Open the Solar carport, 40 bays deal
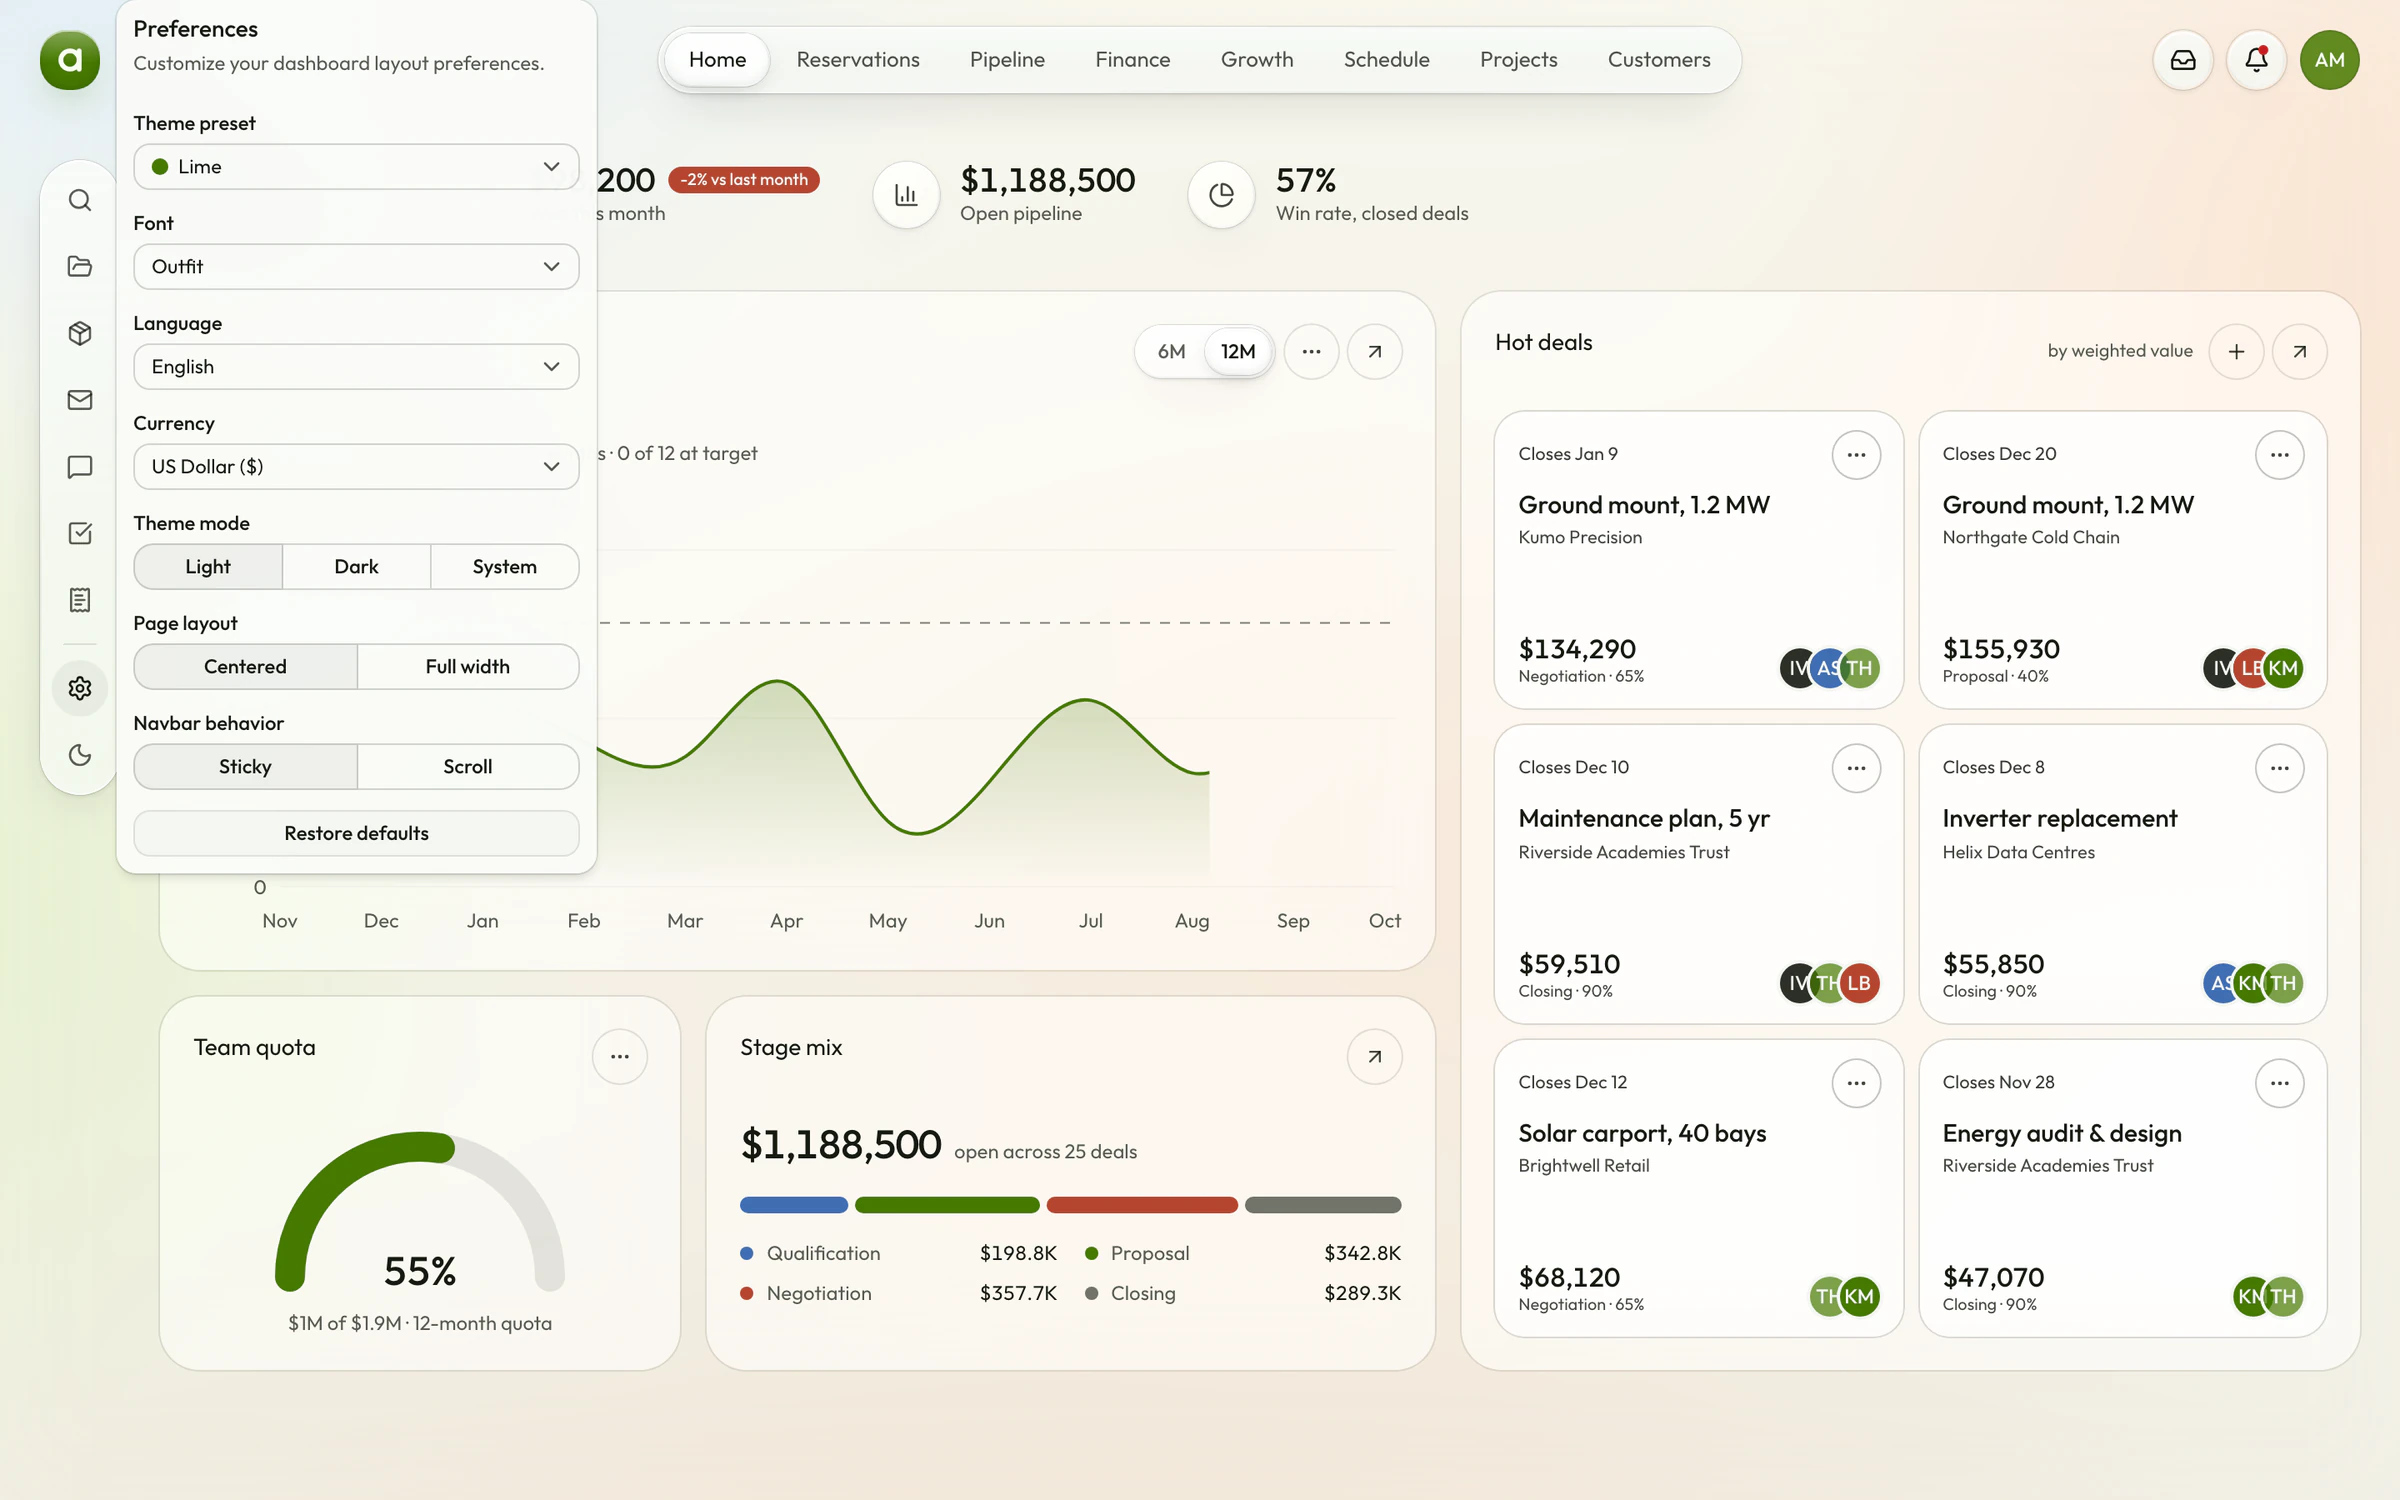This screenshot has width=2400, height=1500. (x=1698, y=1189)
